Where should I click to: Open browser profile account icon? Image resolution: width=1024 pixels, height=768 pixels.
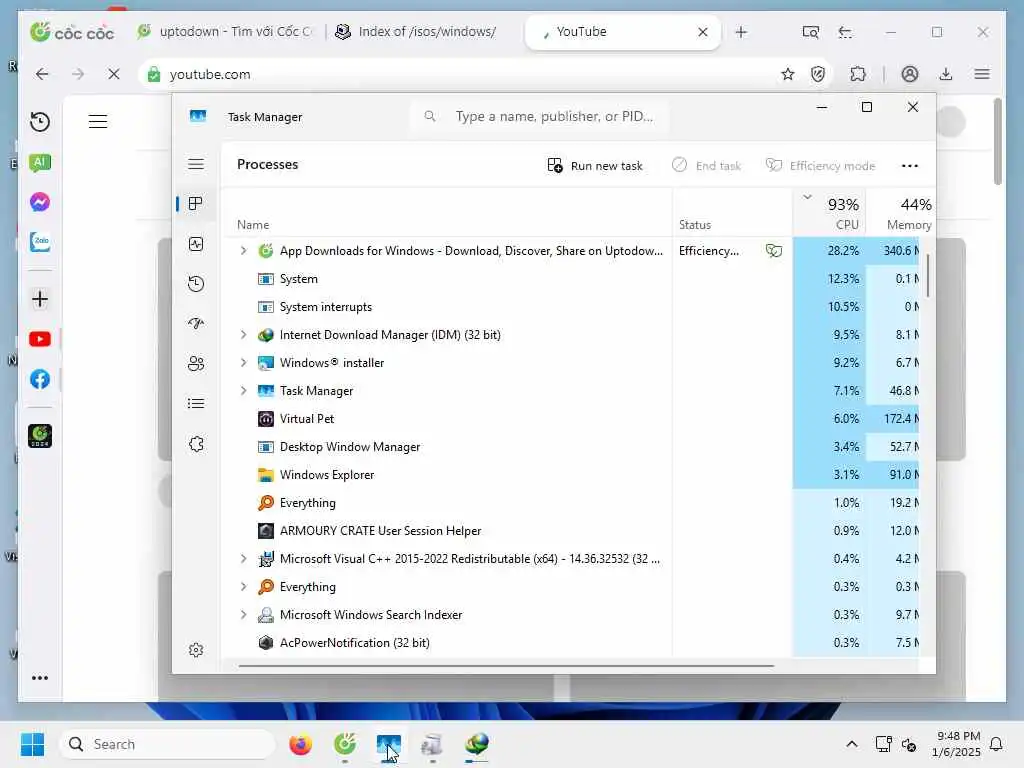point(910,74)
